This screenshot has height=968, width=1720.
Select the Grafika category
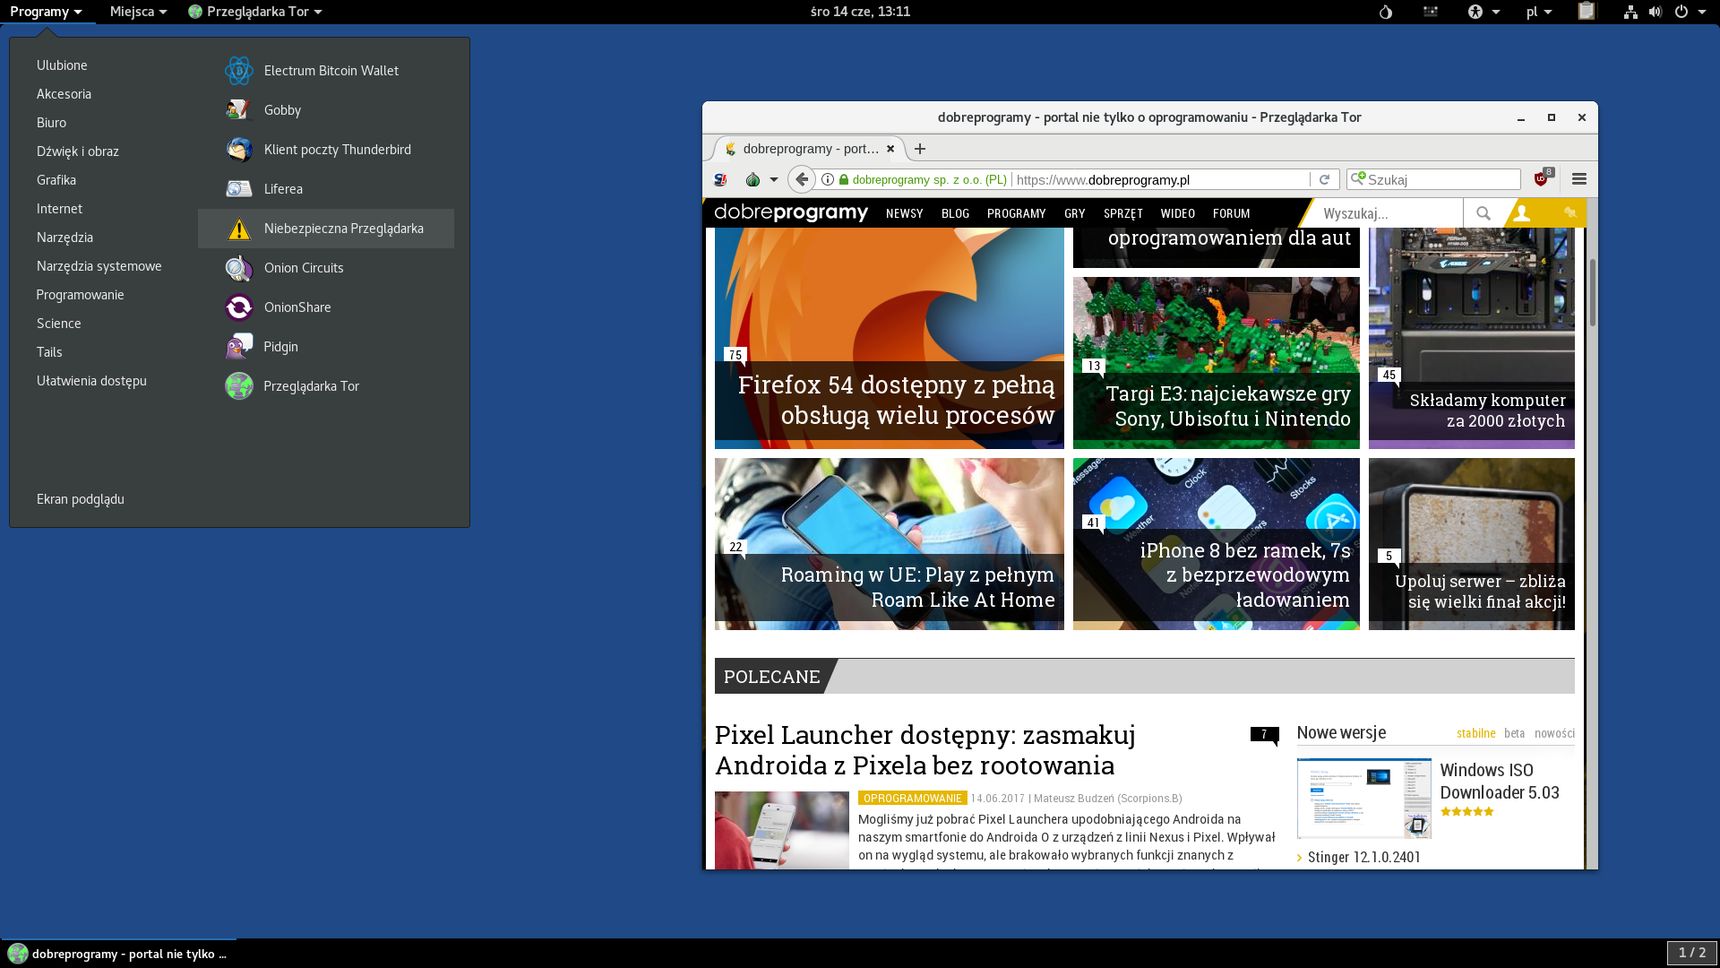[x=56, y=180]
